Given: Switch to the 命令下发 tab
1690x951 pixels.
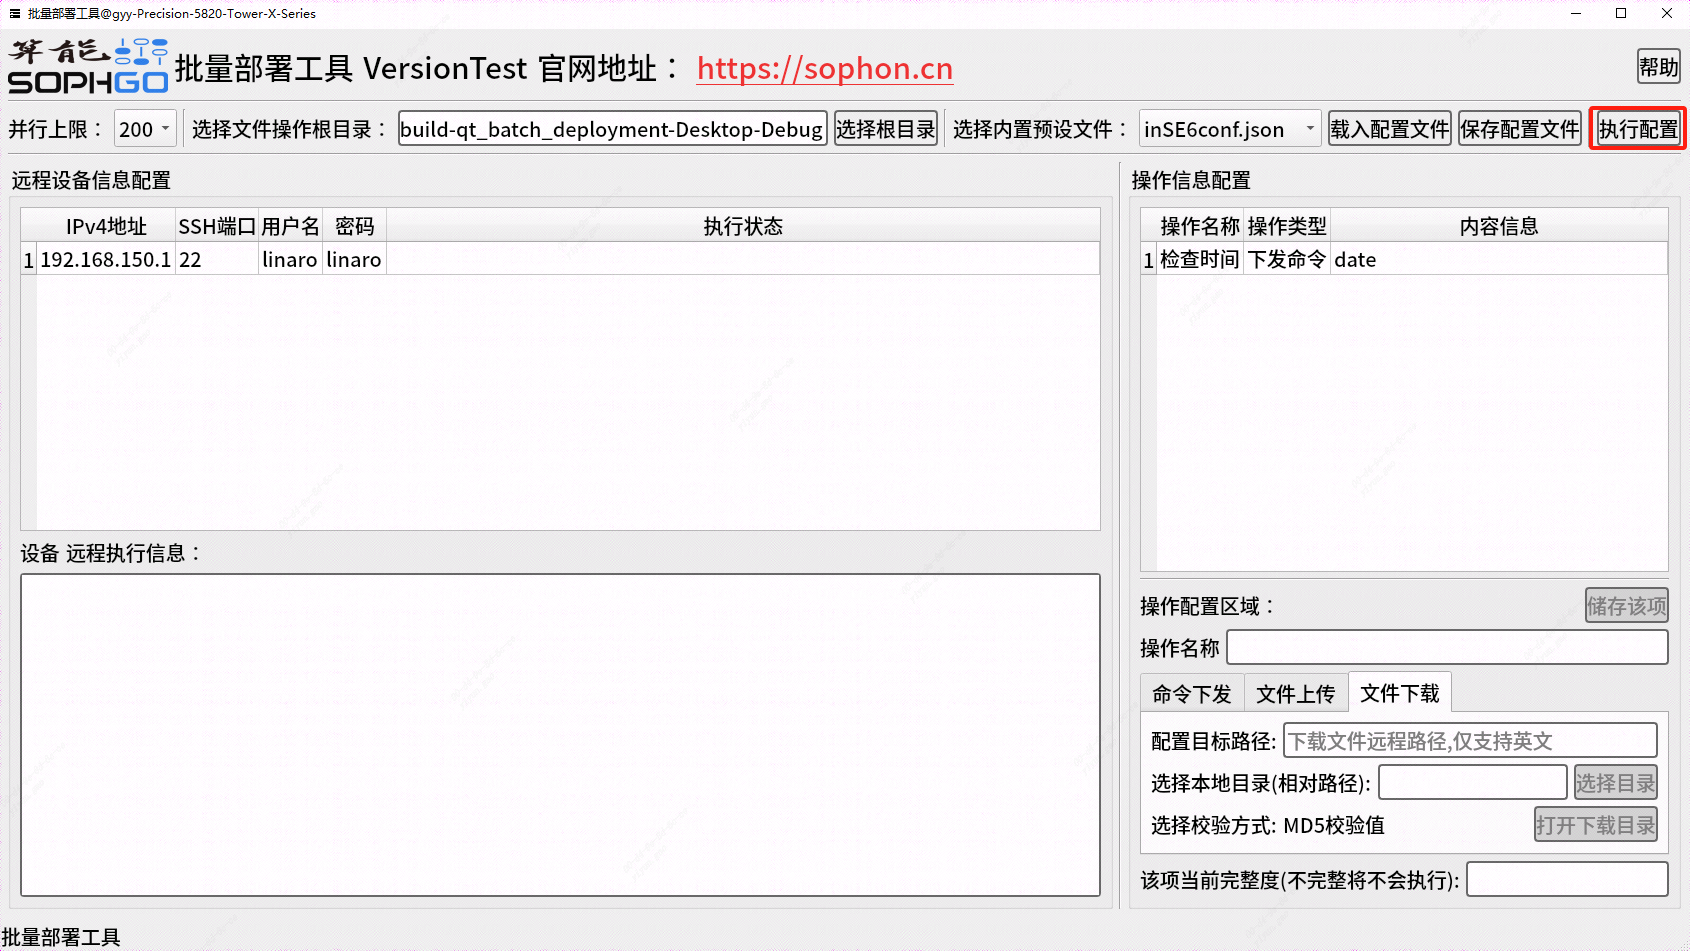Looking at the screenshot, I should [1191, 693].
